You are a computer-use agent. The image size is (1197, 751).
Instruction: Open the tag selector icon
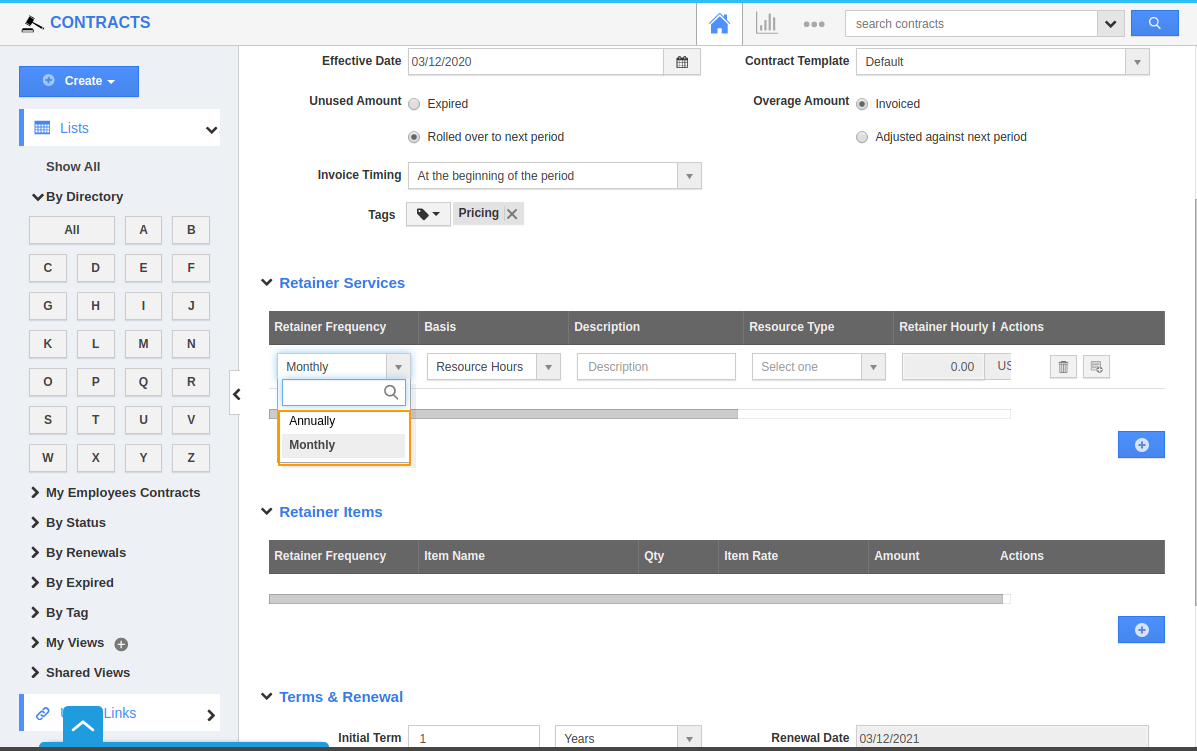pyautogui.click(x=428, y=214)
